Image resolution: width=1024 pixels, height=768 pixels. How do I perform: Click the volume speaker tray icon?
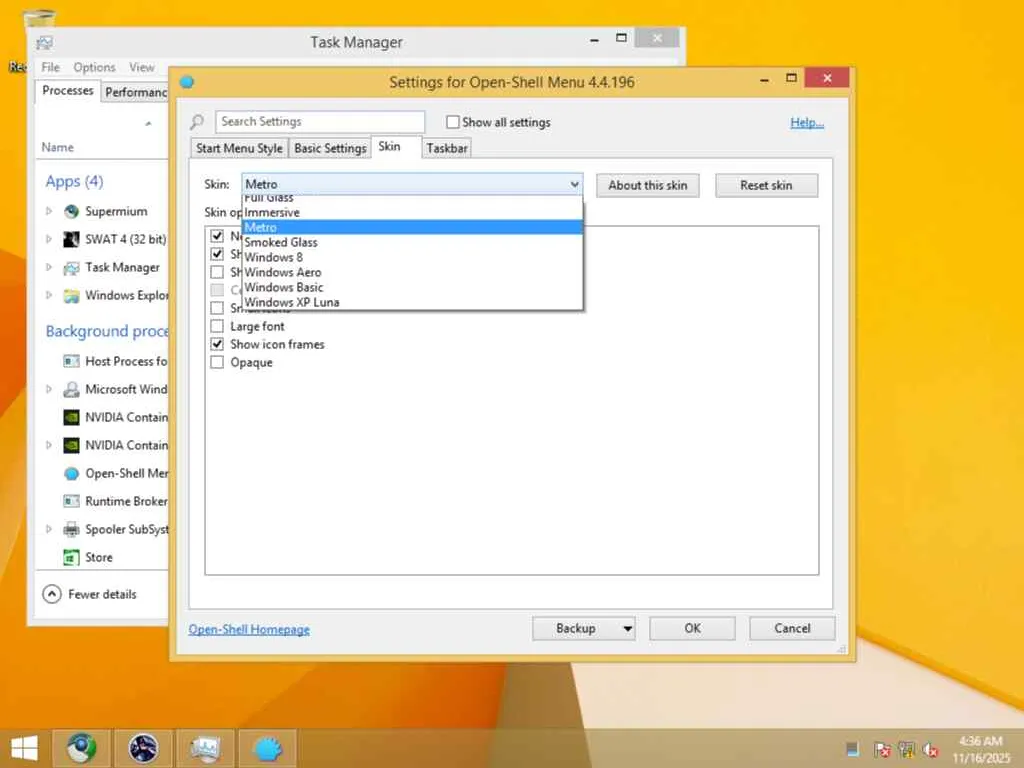pyautogui.click(x=931, y=750)
